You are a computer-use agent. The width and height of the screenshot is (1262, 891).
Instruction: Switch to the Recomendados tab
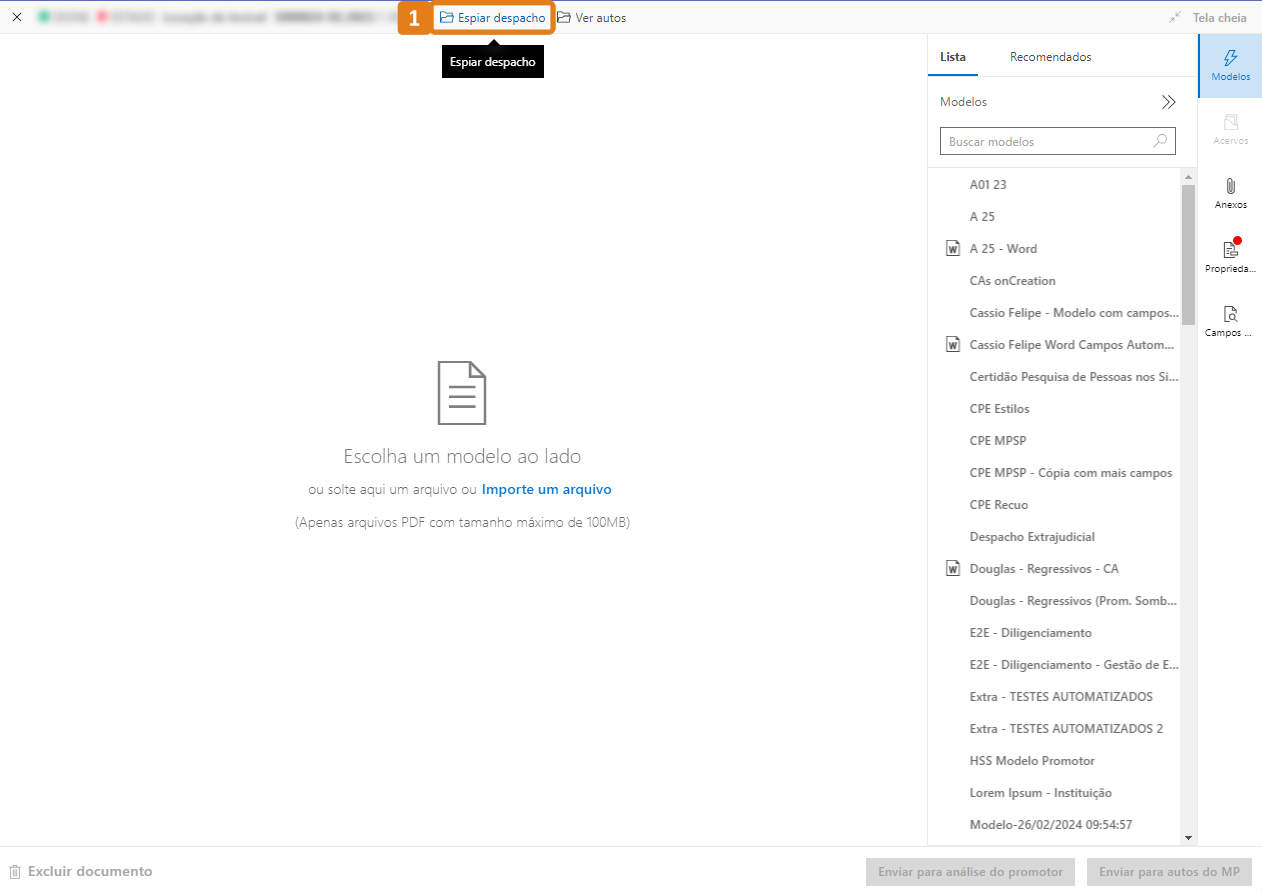point(1050,57)
